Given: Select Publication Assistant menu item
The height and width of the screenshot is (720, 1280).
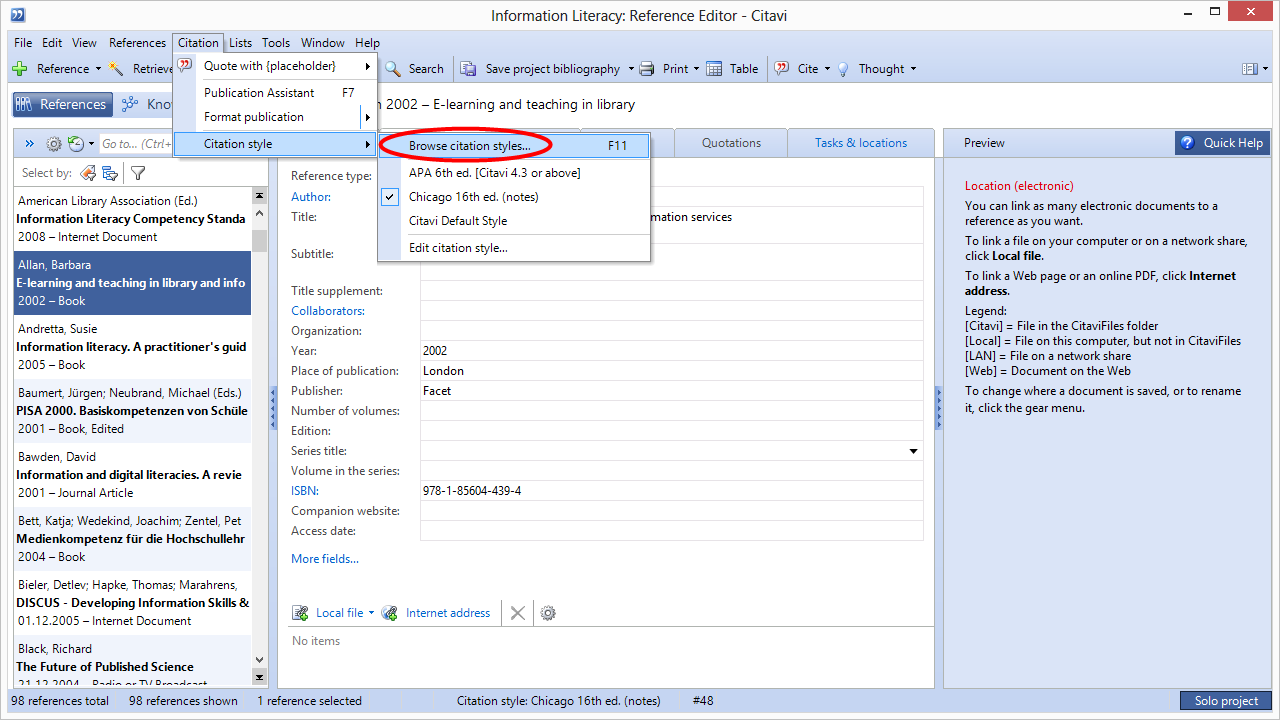Looking at the screenshot, I should 276,93.
